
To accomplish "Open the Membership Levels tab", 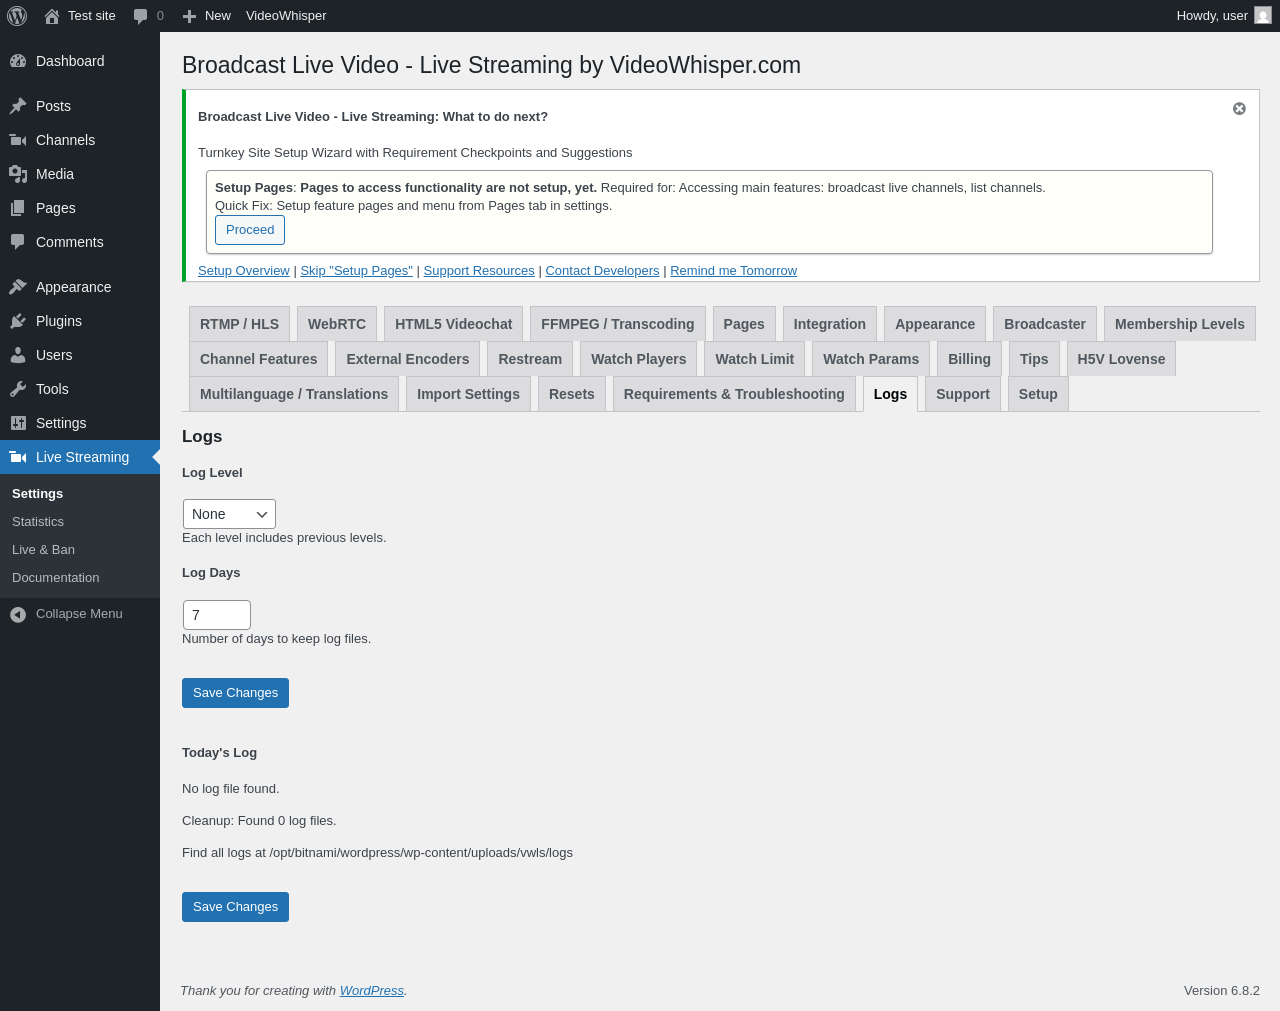I will [x=1180, y=324].
